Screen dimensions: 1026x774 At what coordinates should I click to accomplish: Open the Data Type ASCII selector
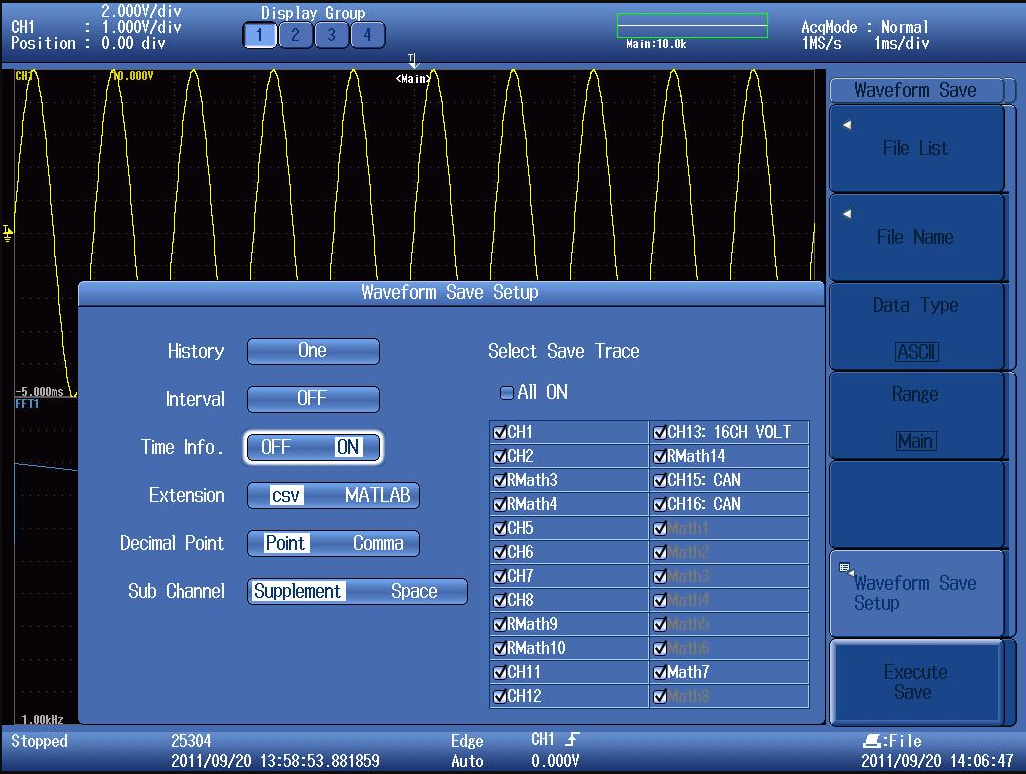(x=915, y=328)
